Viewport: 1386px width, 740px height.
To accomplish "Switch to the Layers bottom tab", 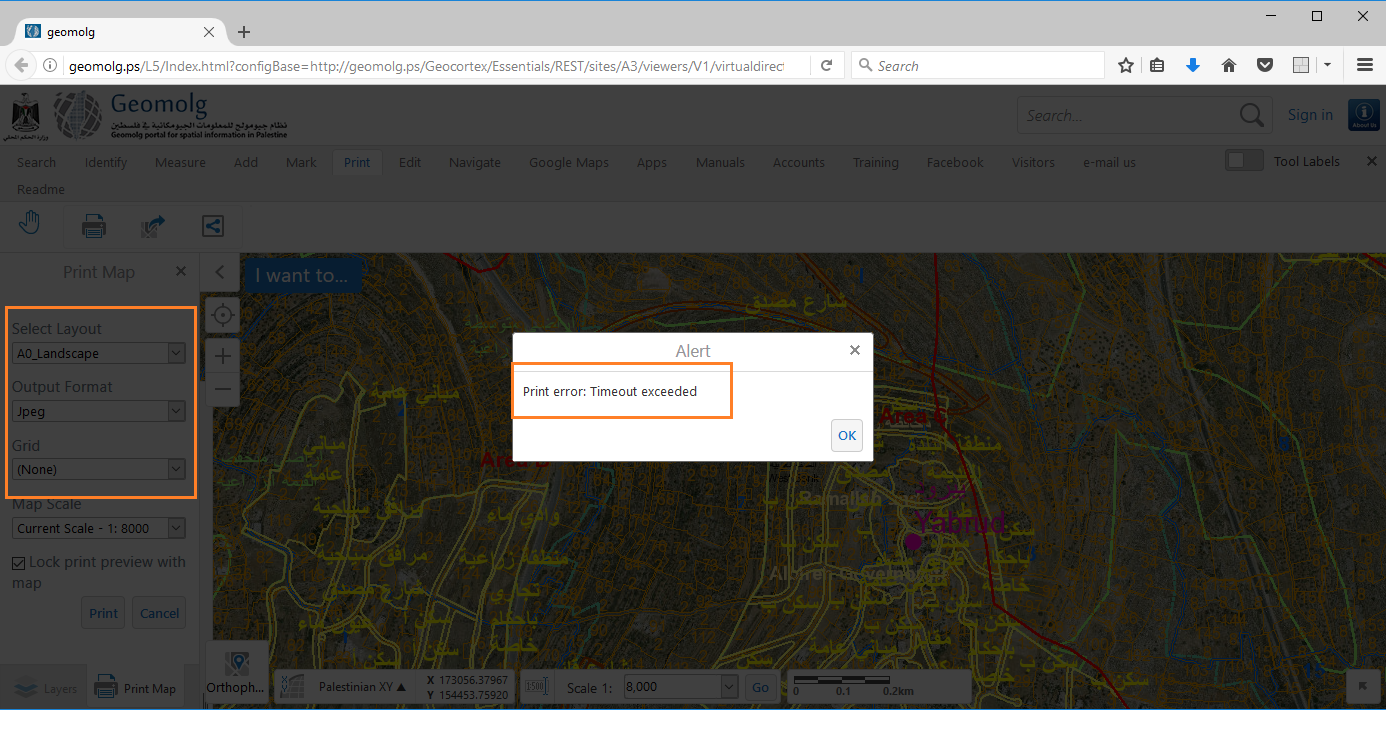I will click(x=43, y=688).
